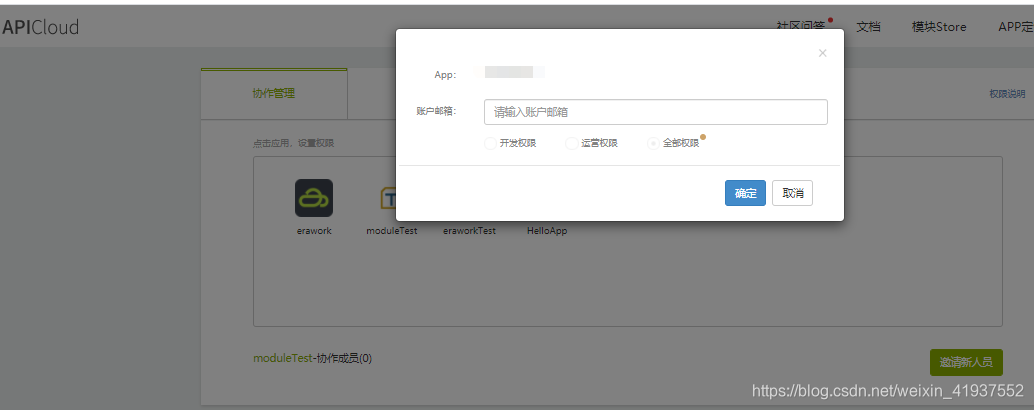Open the 协作管理 tab
This screenshot has height=410, width=1034.
tap(274, 94)
